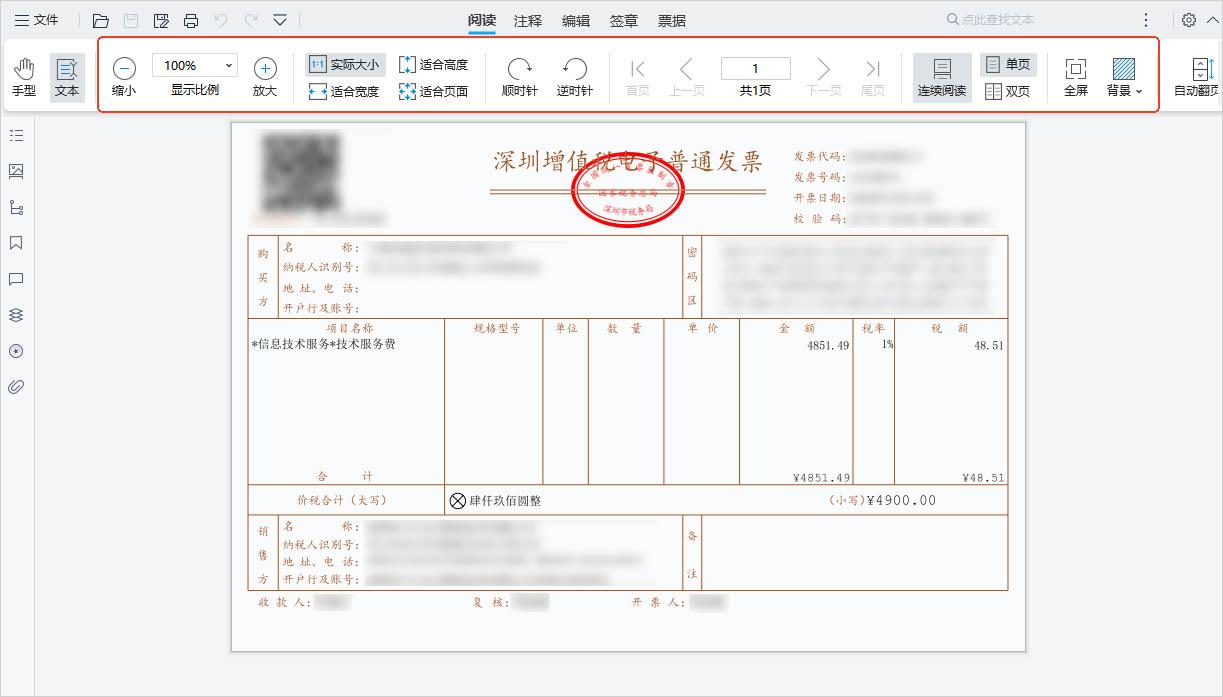Rotate the page clockwise (顺时针)

pos(519,74)
